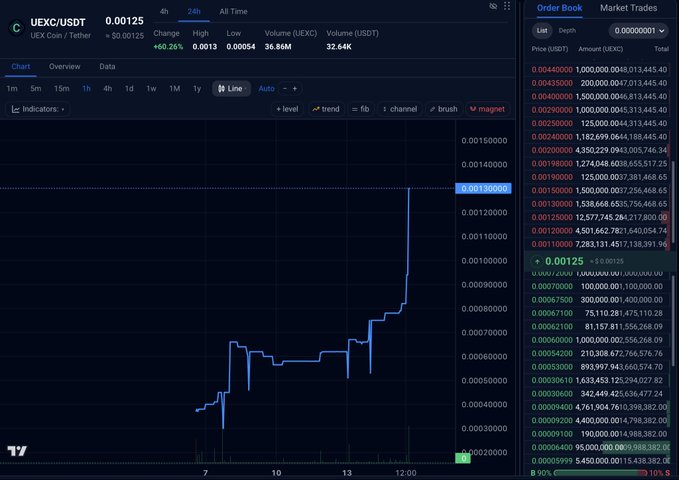This screenshot has height=480, width=679.
Task: Click the last price 0.00125 in order book
Action: click(x=564, y=261)
